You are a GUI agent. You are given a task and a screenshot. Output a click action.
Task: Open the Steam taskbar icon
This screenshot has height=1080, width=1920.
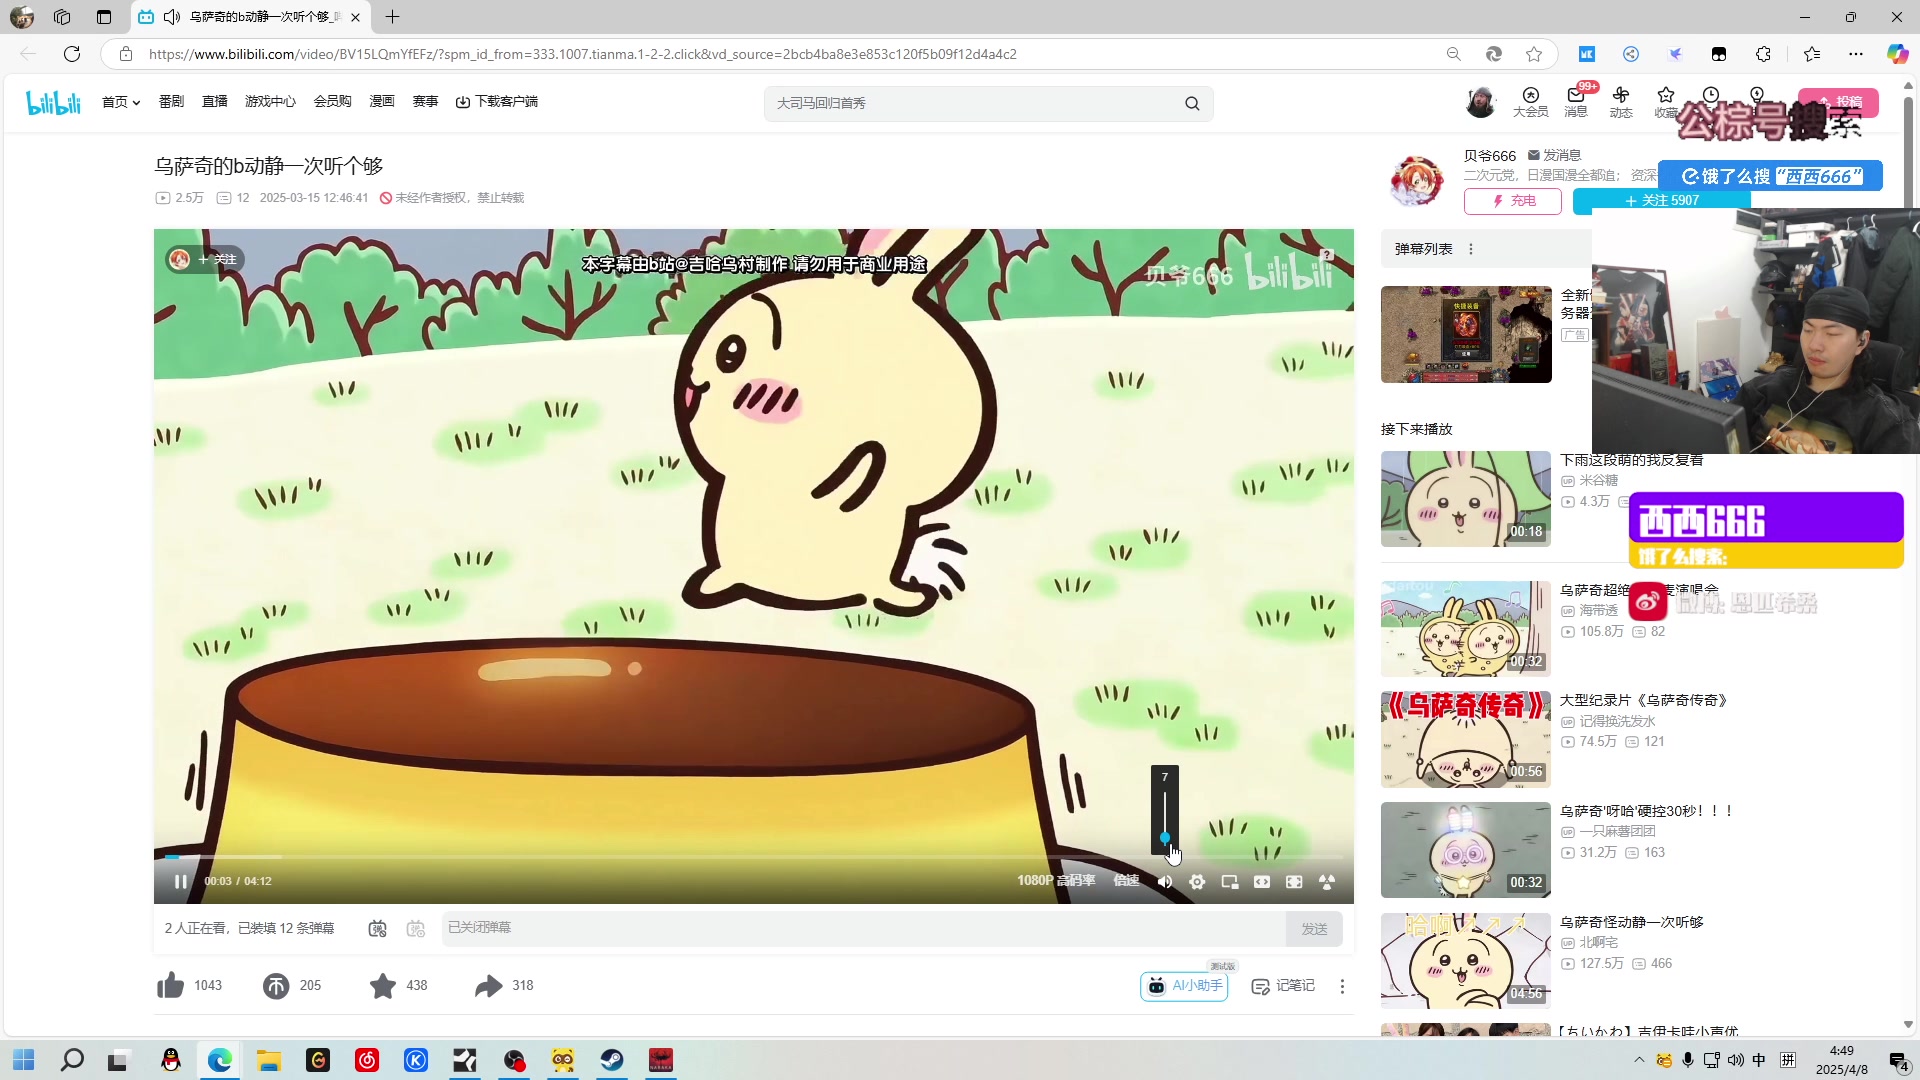612,1060
